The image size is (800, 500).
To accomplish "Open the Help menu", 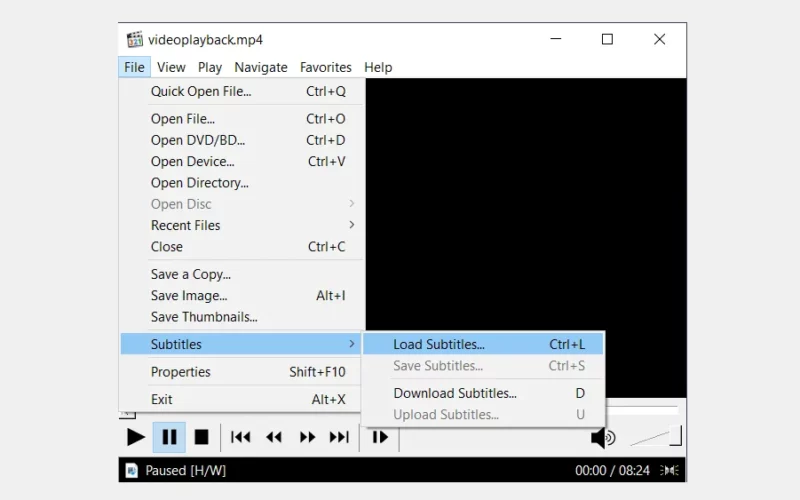I will pyautogui.click(x=378, y=67).
